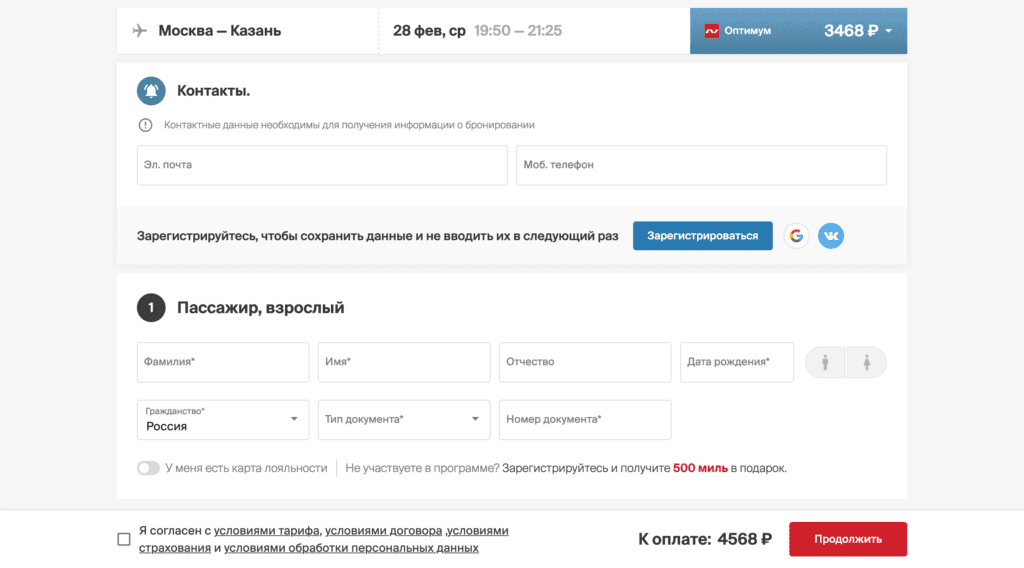Image resolution: width=1024 pixels, height=568 pixels.
Task: Click the К оплате: 4568 ₽ total
Action: coord(705,539)
